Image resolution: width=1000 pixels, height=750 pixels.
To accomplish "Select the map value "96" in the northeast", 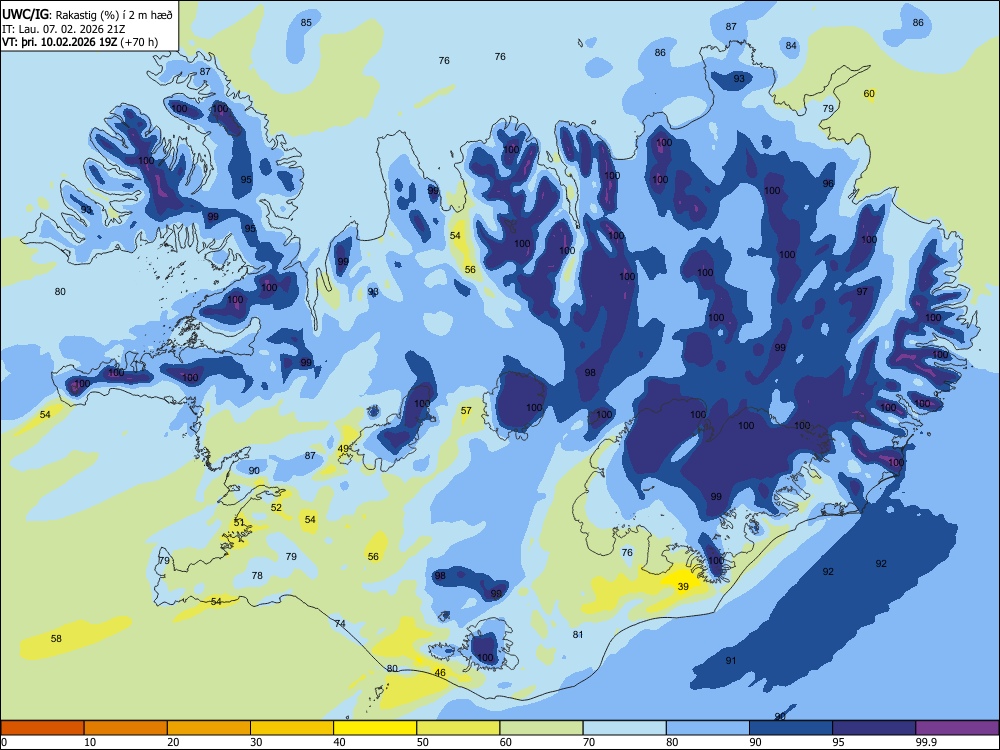I will click(828, 184).
